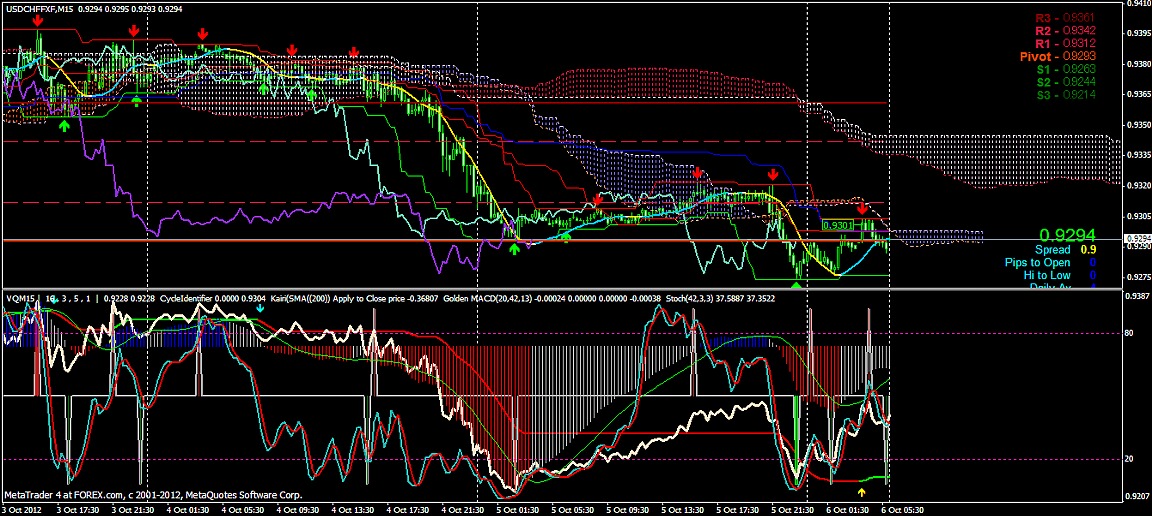Click the S1 support level label
The image size is (1152, 516).
coord(1064,69)
